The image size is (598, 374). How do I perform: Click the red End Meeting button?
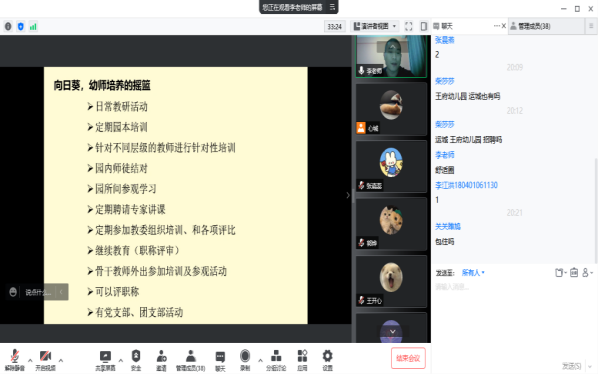tap(408, 358)
